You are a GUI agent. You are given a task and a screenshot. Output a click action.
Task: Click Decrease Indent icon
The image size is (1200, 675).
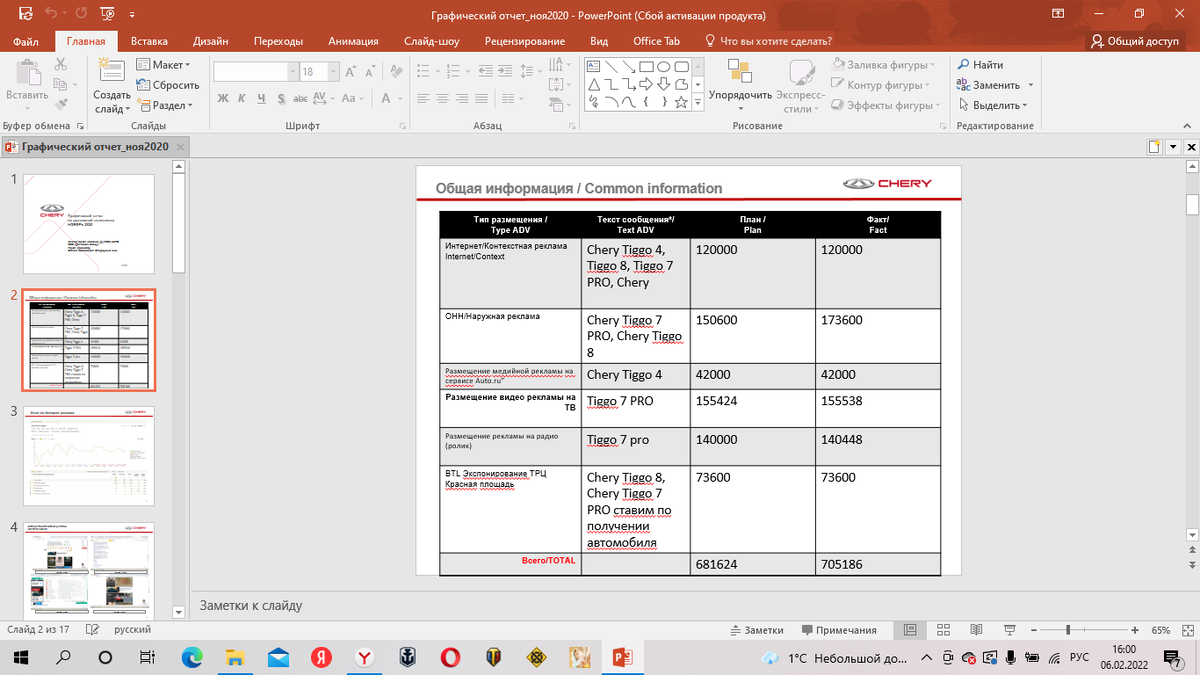click(x=485, y=72)
